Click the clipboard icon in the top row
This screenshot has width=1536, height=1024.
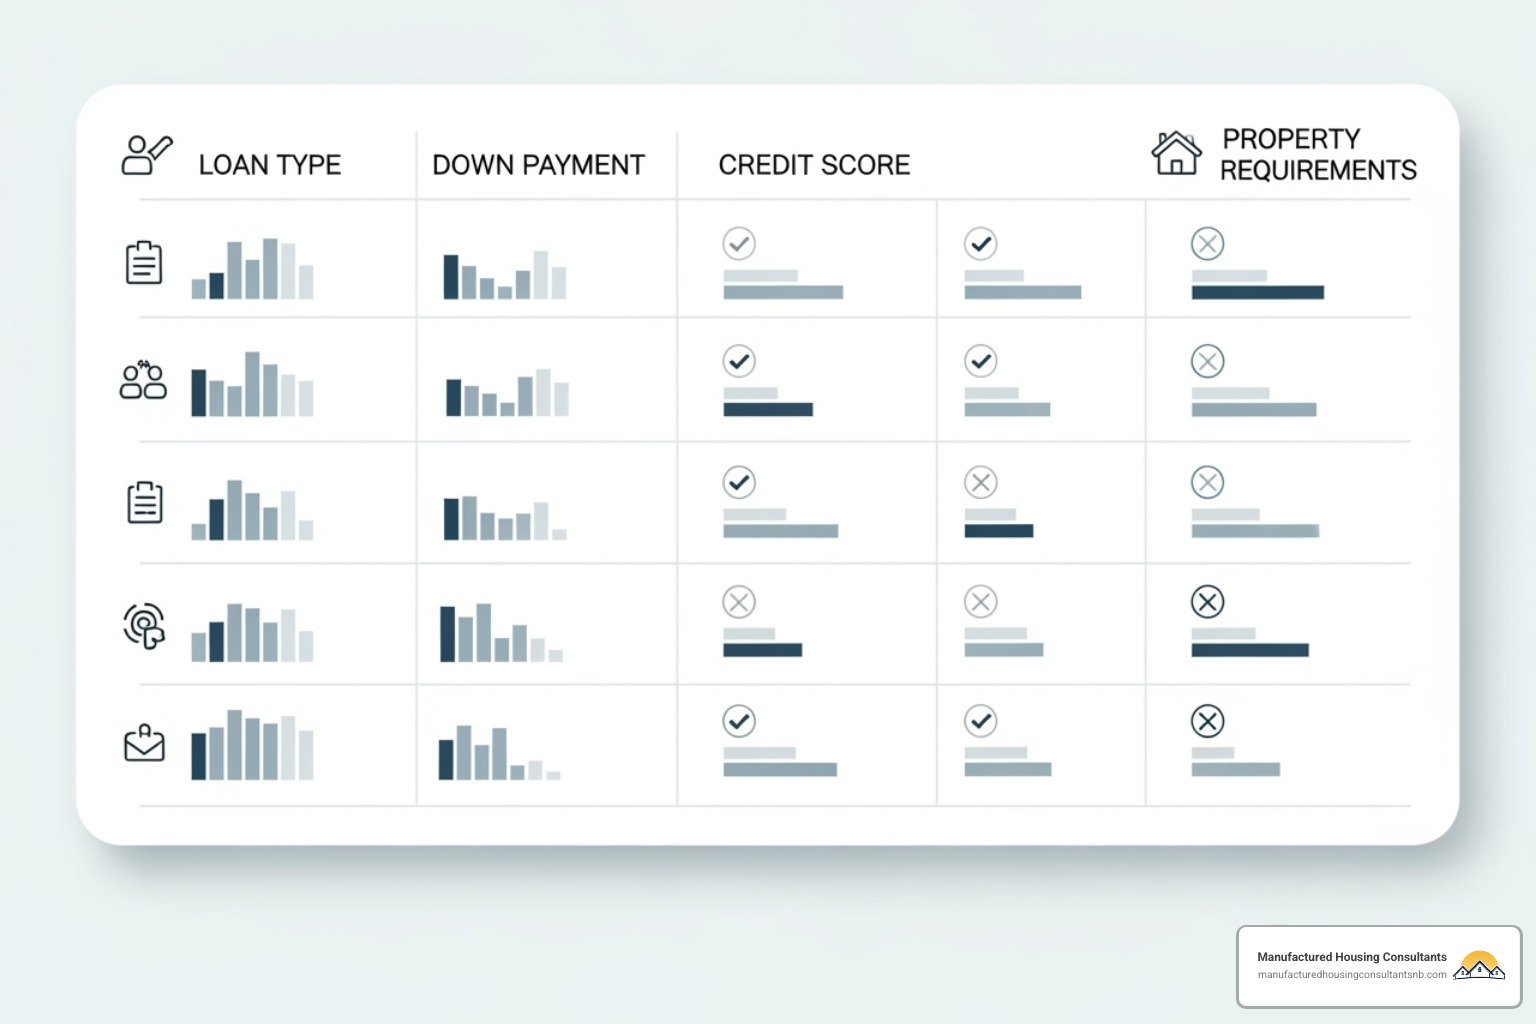(144, 262)
